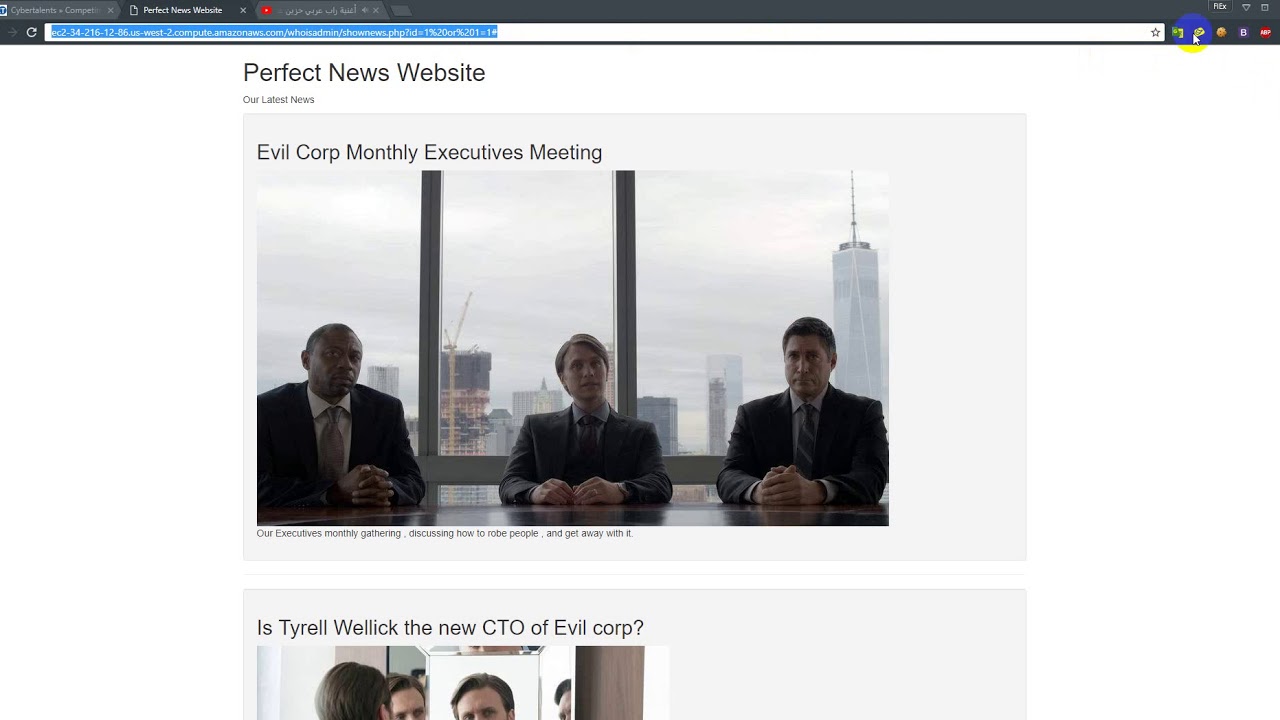
Task: Close the Cybertalents tab
Action: [x=110, y=10]
